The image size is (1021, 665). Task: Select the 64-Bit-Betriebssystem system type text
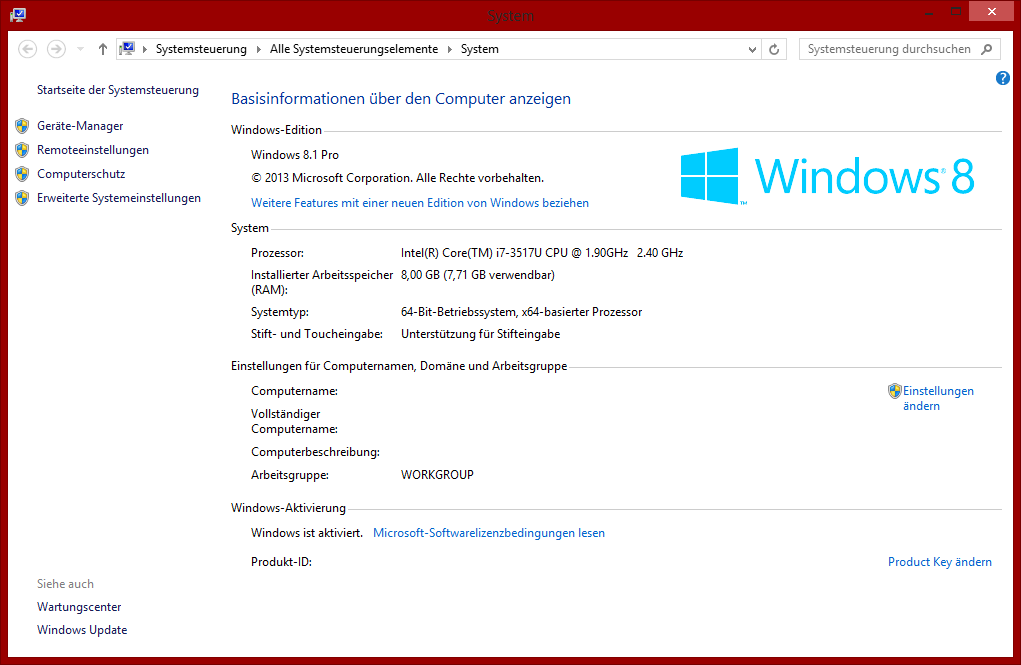522,312
